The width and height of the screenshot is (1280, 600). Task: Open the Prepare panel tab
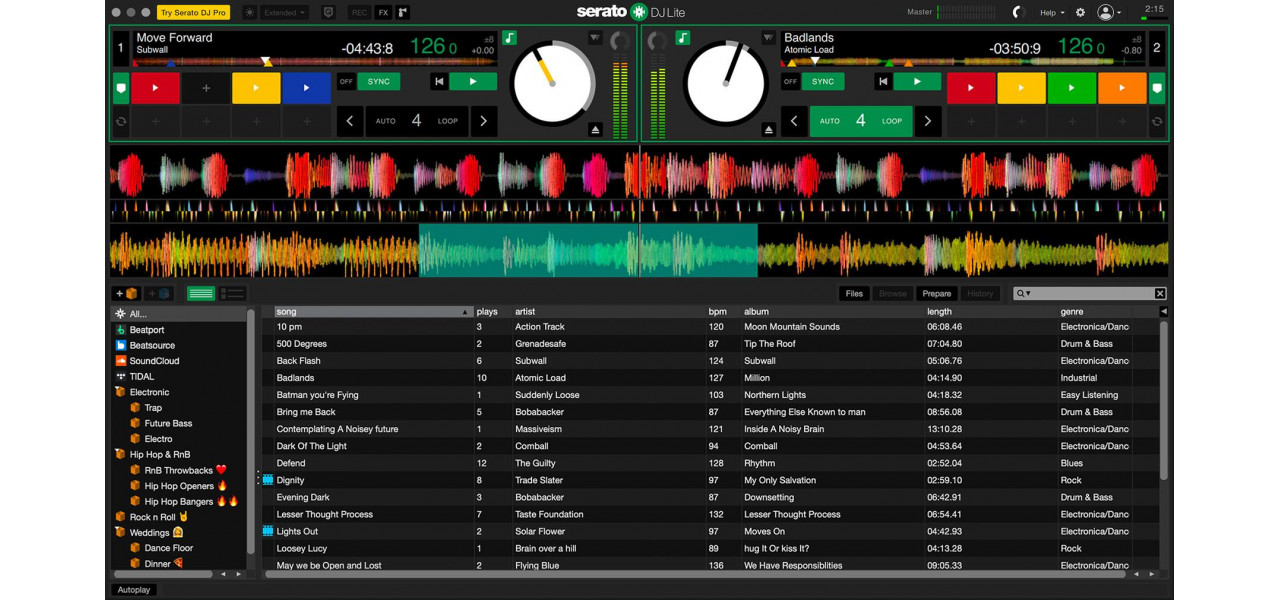[x=937, y=293]
